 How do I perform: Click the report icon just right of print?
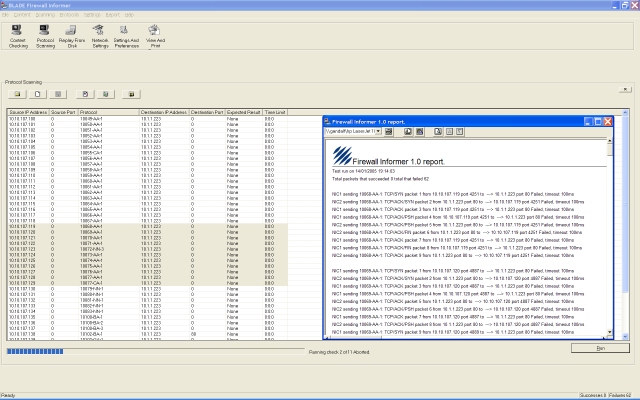click(x=408, y=131)
